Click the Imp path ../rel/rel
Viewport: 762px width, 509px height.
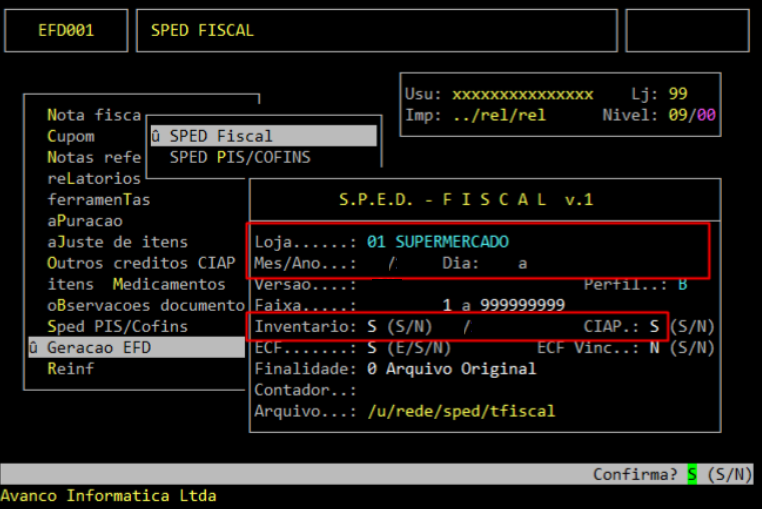pos(499,115)
